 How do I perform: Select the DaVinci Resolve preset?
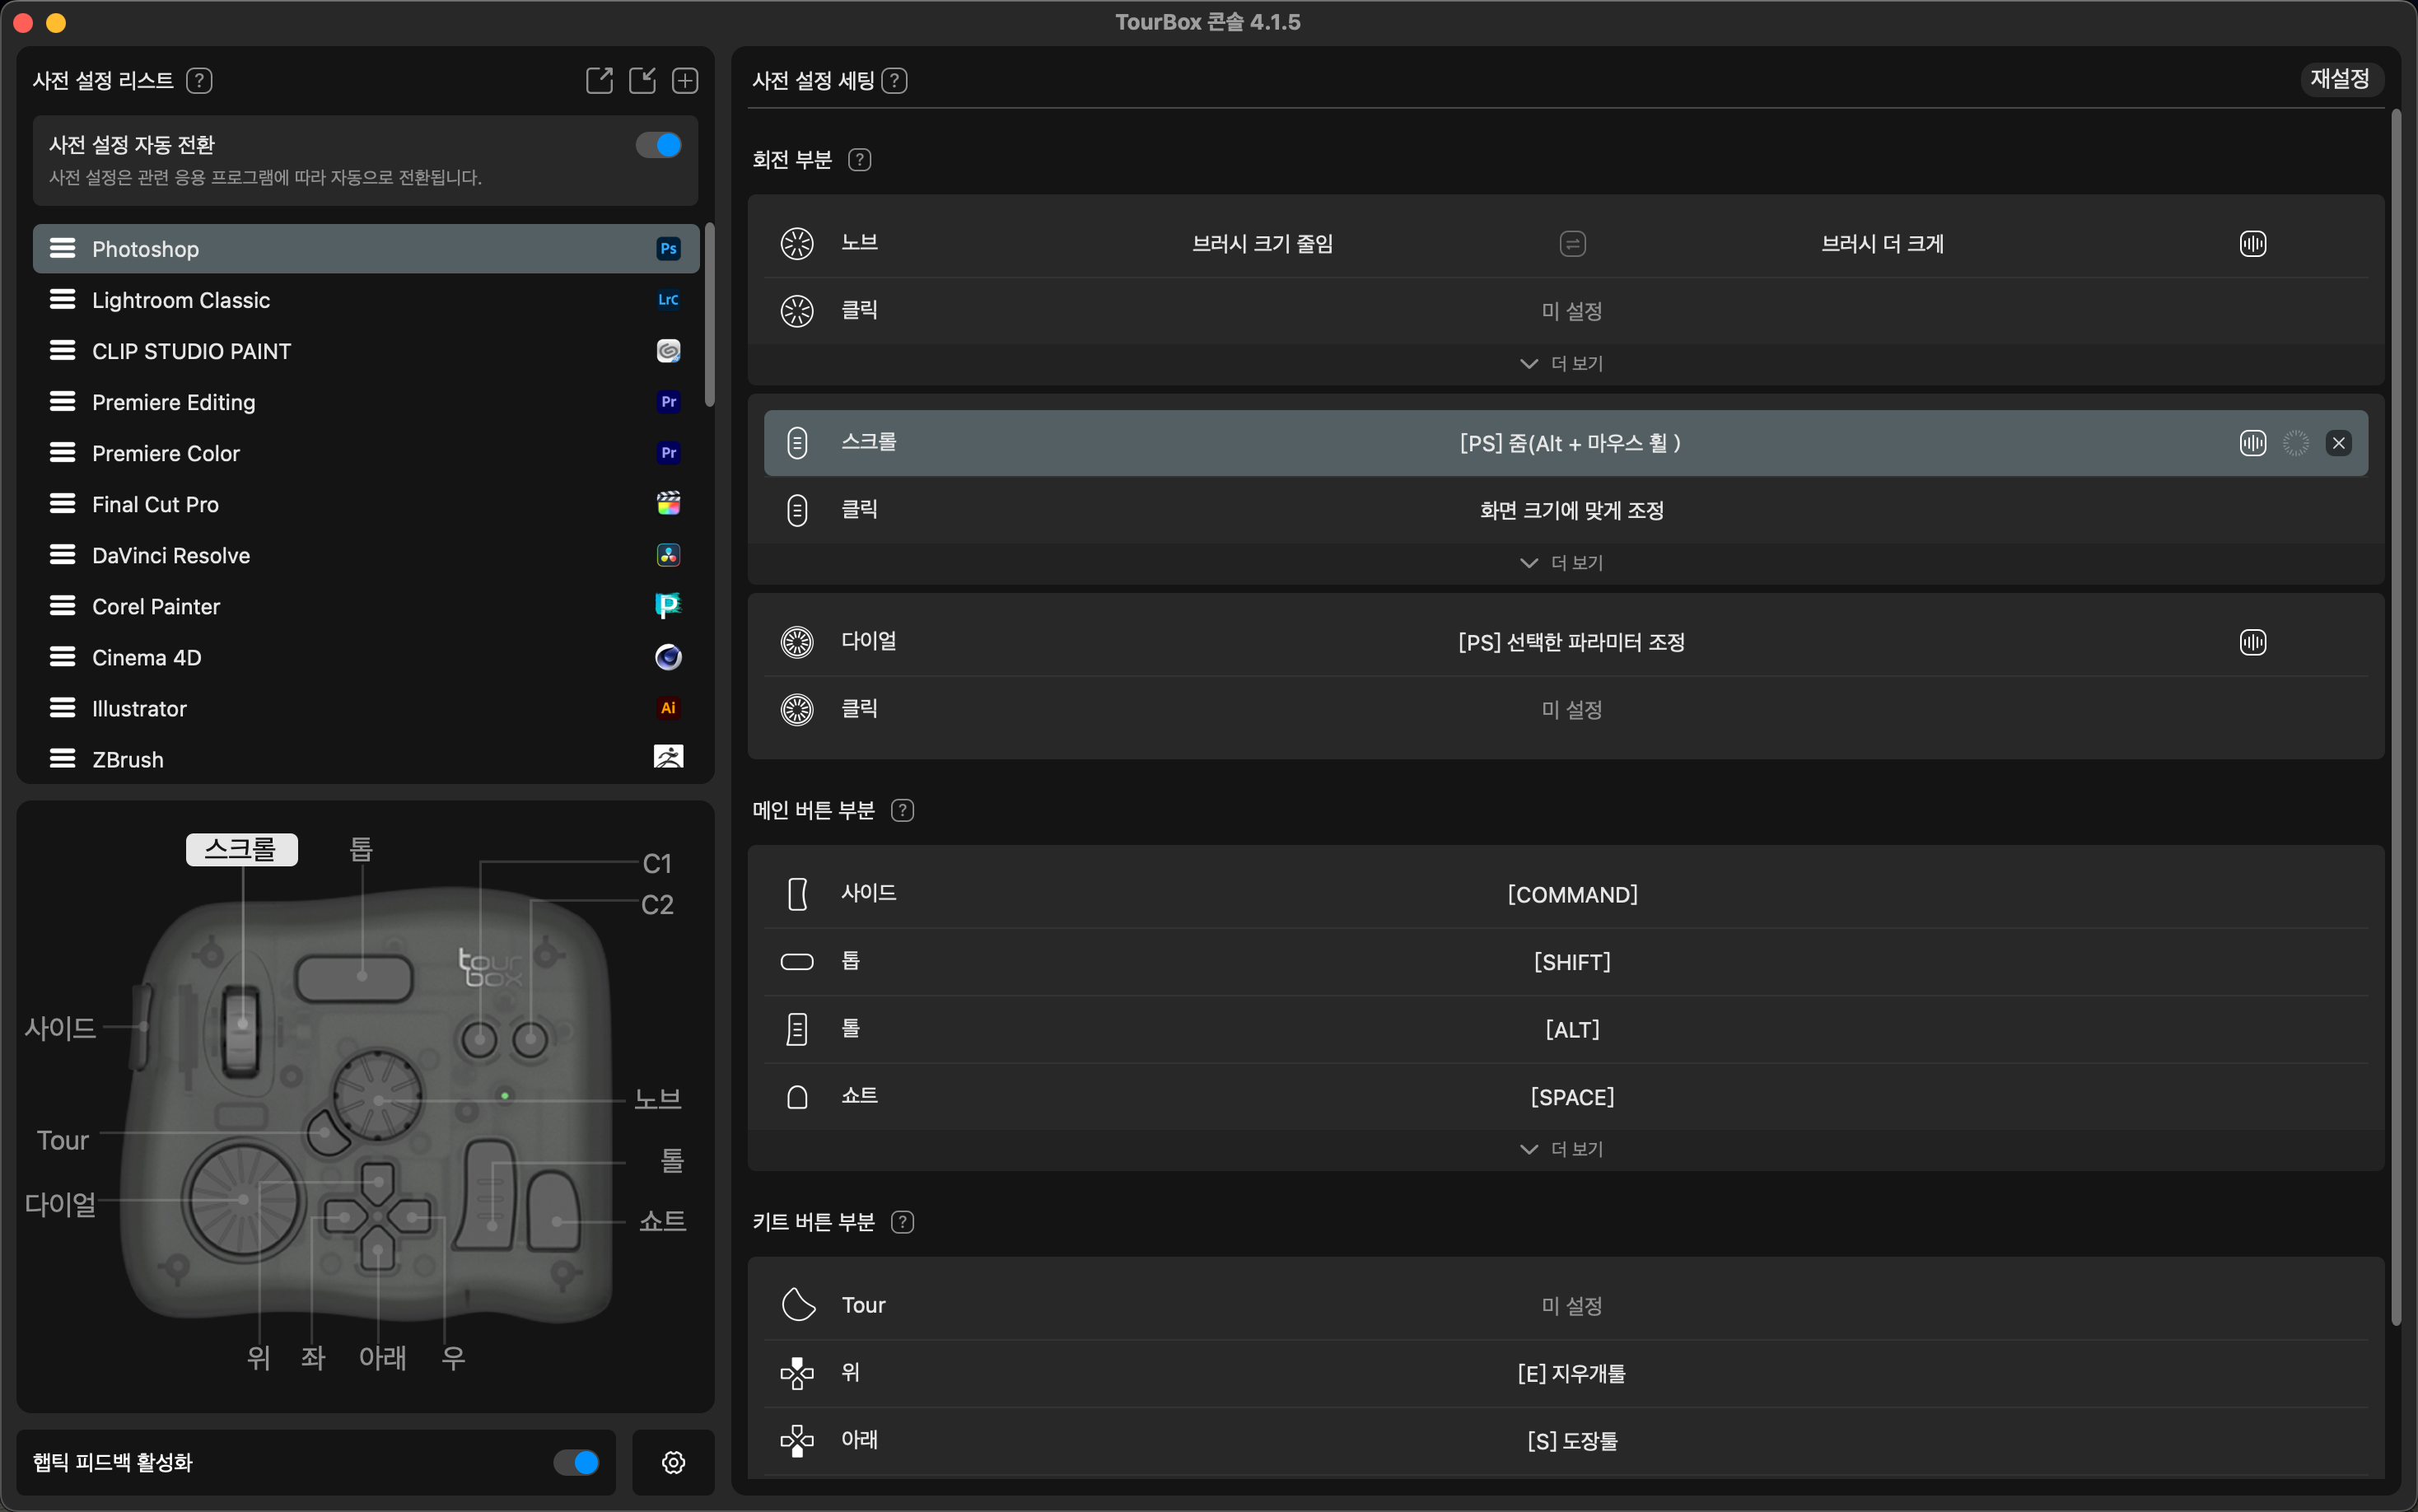366,555
